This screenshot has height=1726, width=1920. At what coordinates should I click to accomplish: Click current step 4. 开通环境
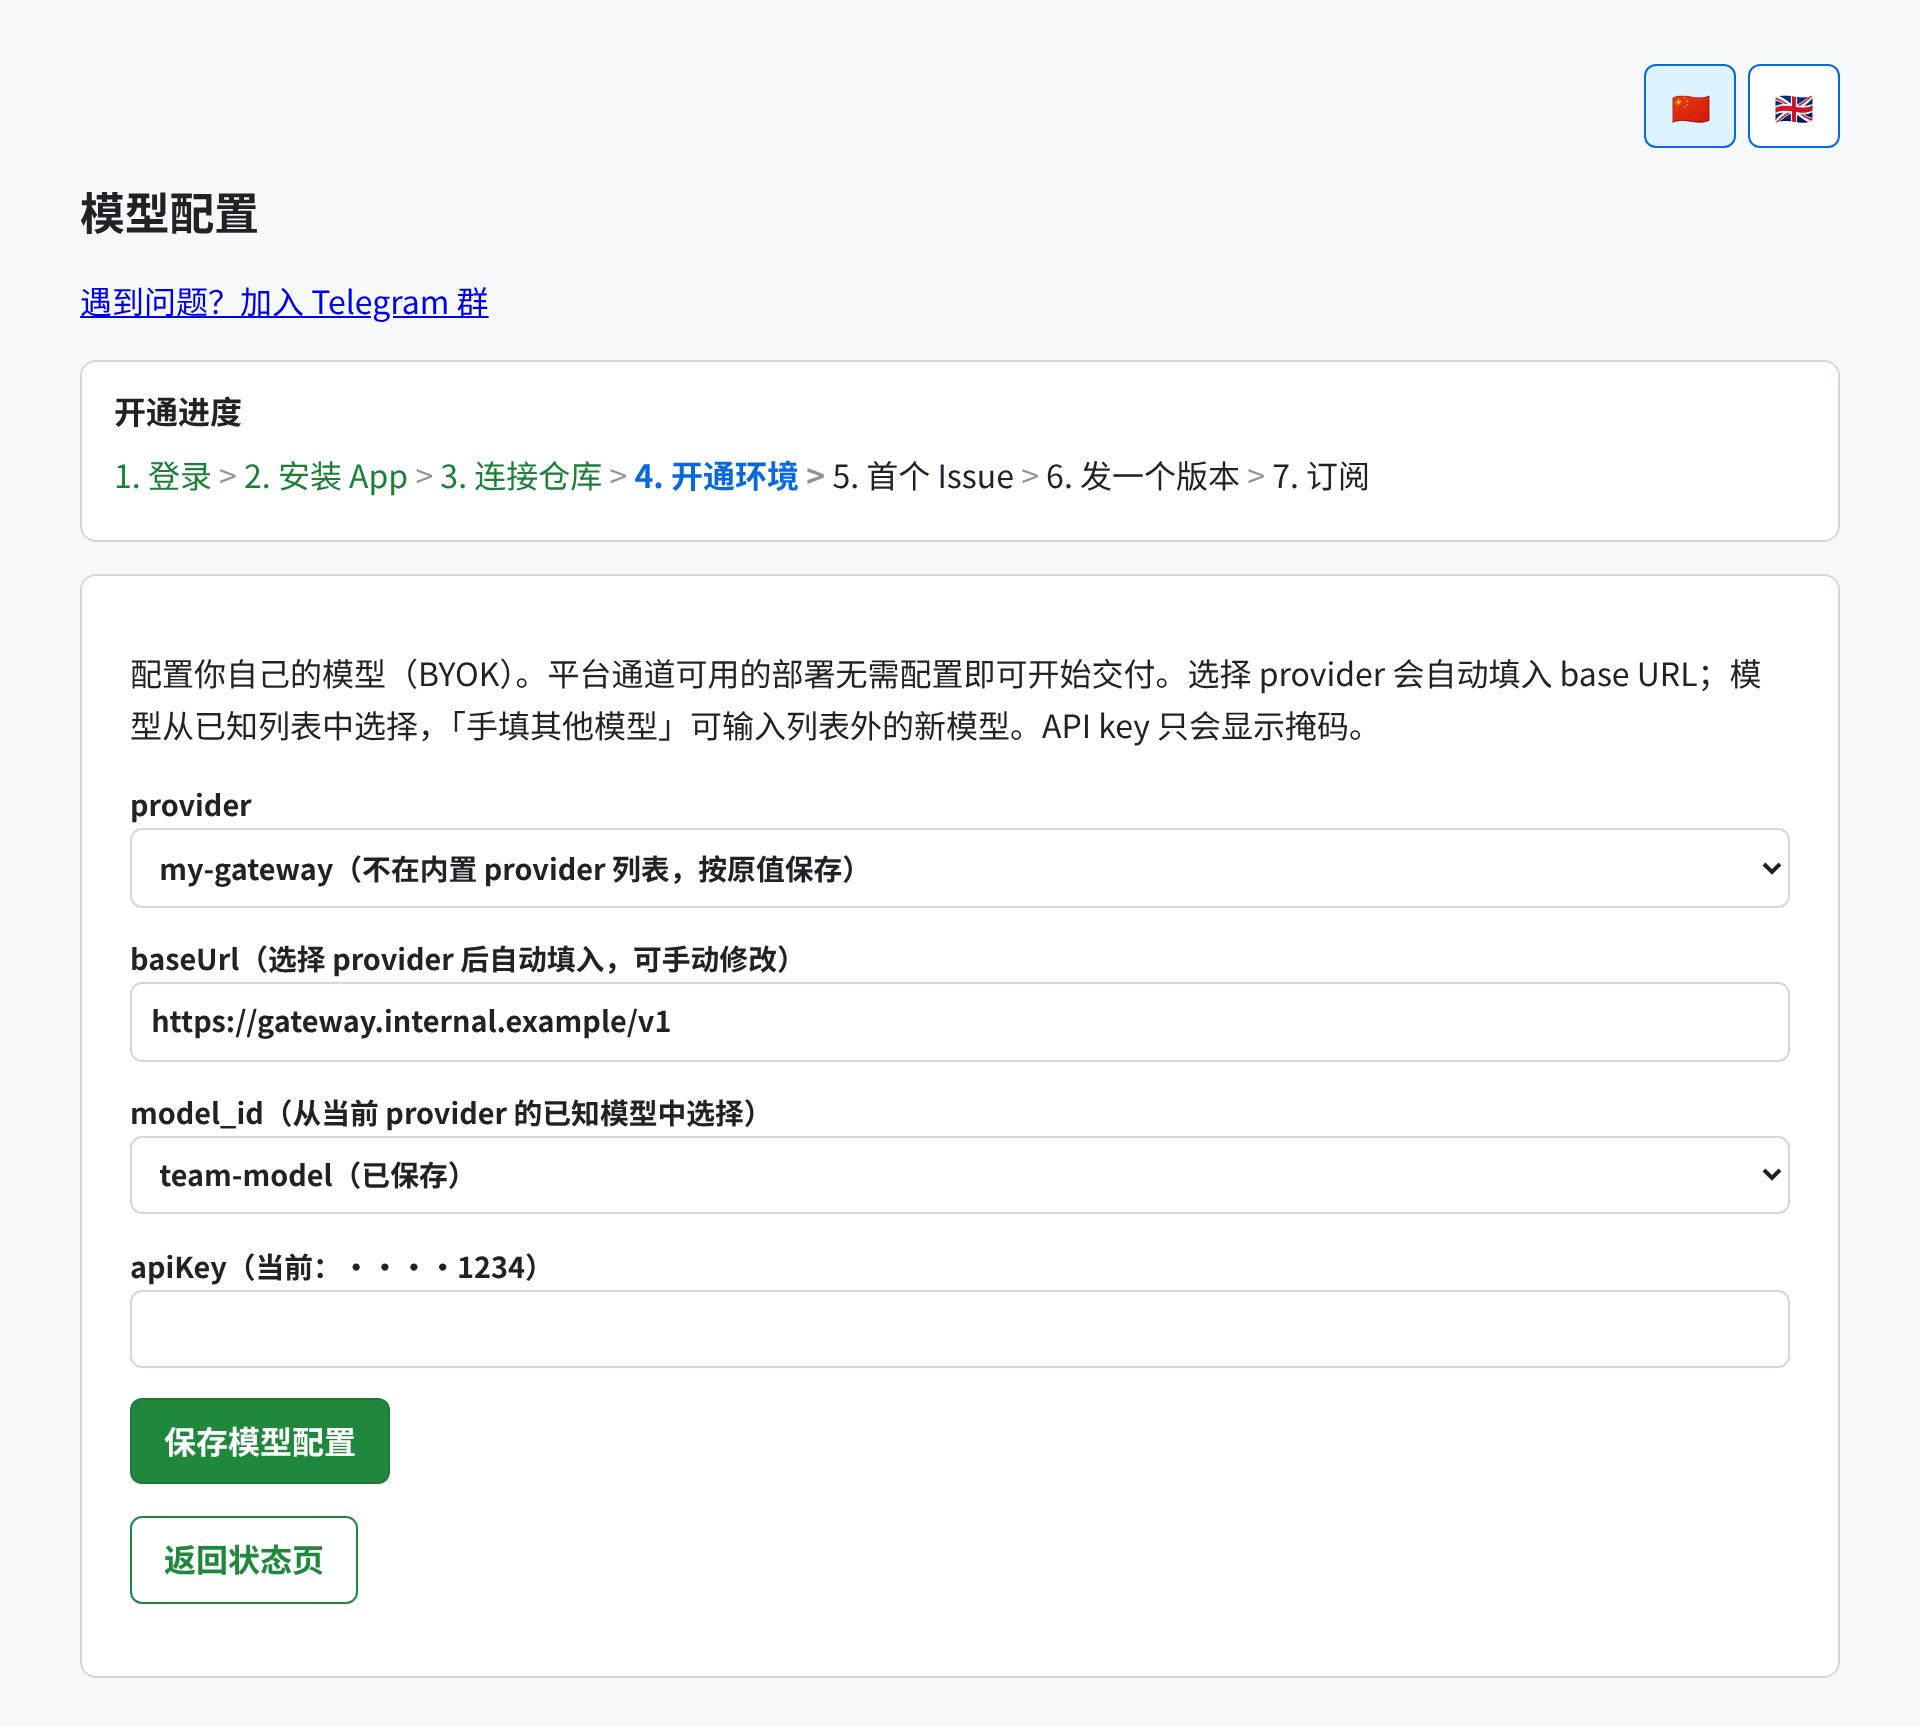[x=716, y=477]
